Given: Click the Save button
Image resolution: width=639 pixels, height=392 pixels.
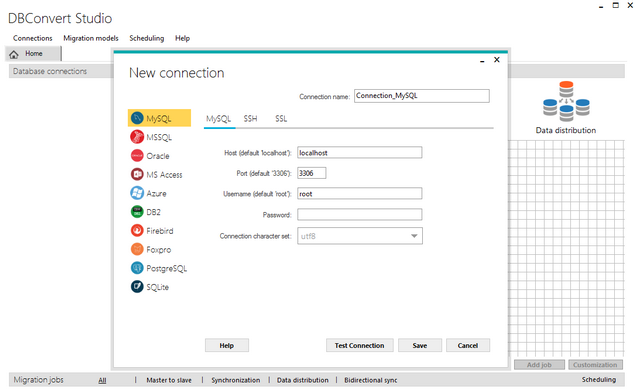Looking at the screenshot, I should tap(420, 346).
